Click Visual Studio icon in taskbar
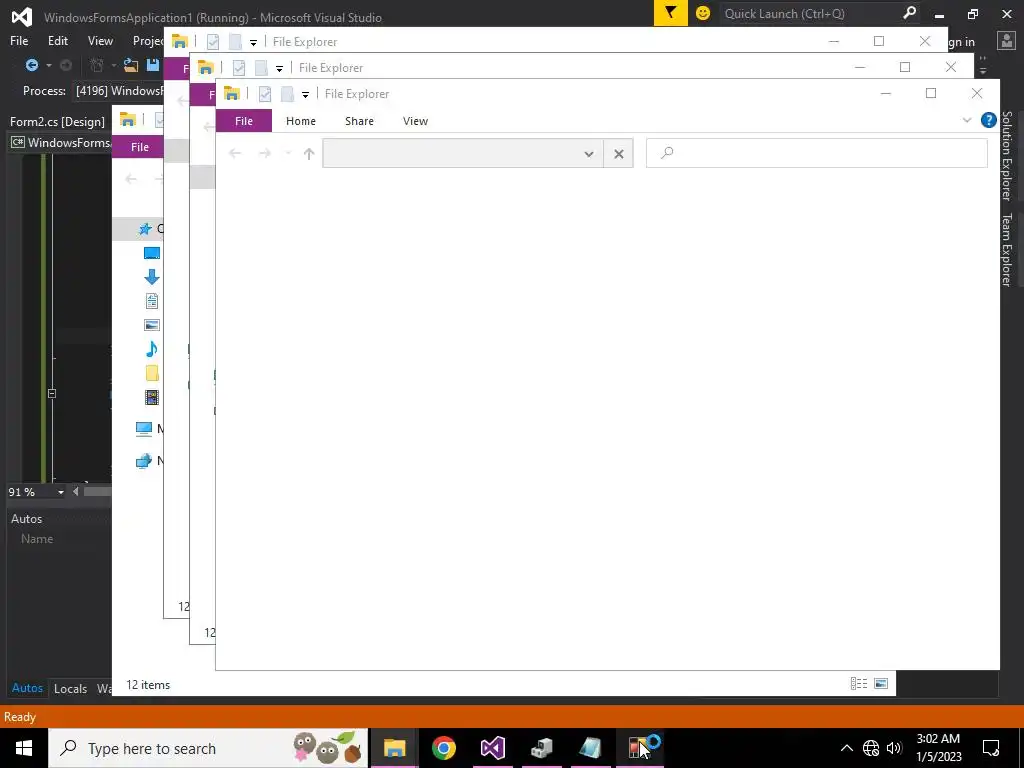The height and width of the screenshot is (768, 1024). click(492, 748)
